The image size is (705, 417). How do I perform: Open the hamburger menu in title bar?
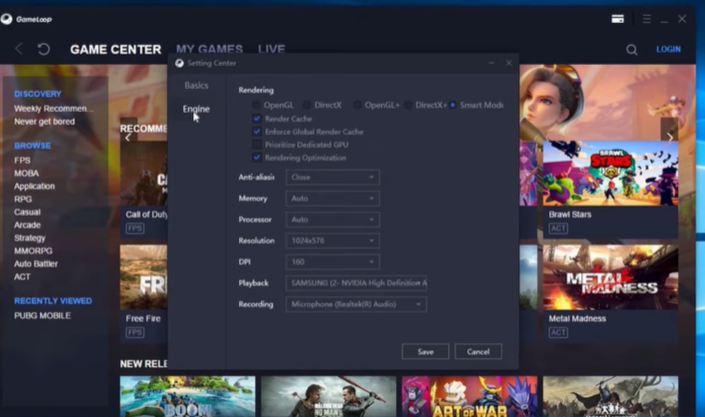(647, 19)
